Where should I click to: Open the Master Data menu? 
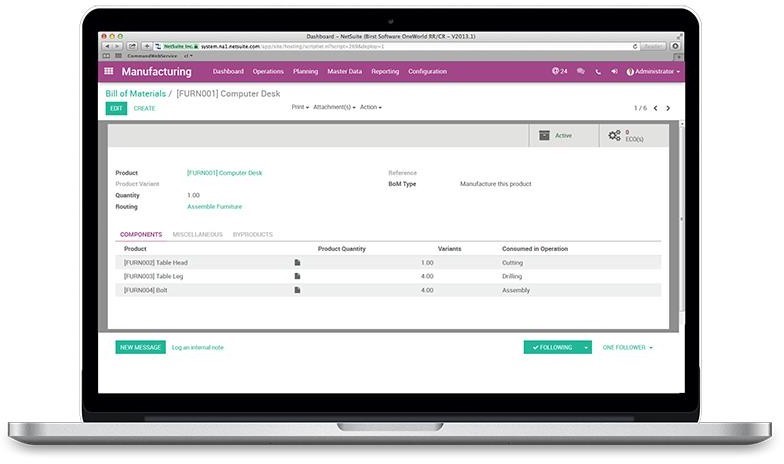tap(344, 72)
